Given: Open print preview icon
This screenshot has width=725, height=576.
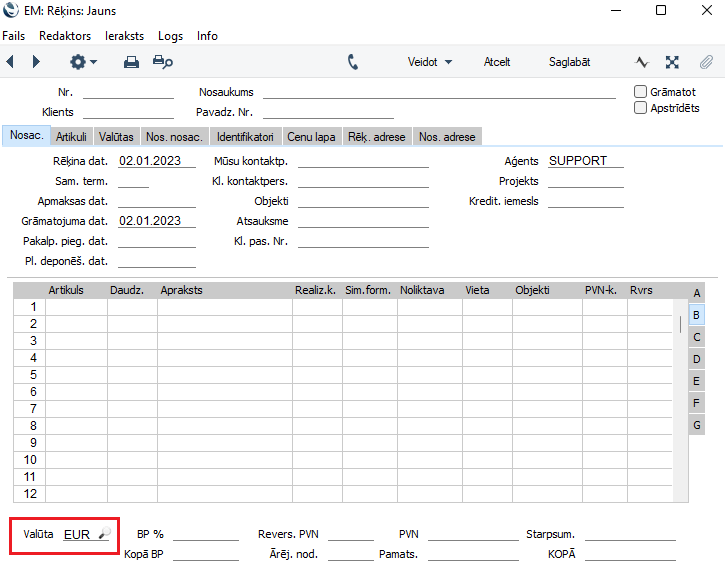Looking at the screenshot, I should pos(162,62).
